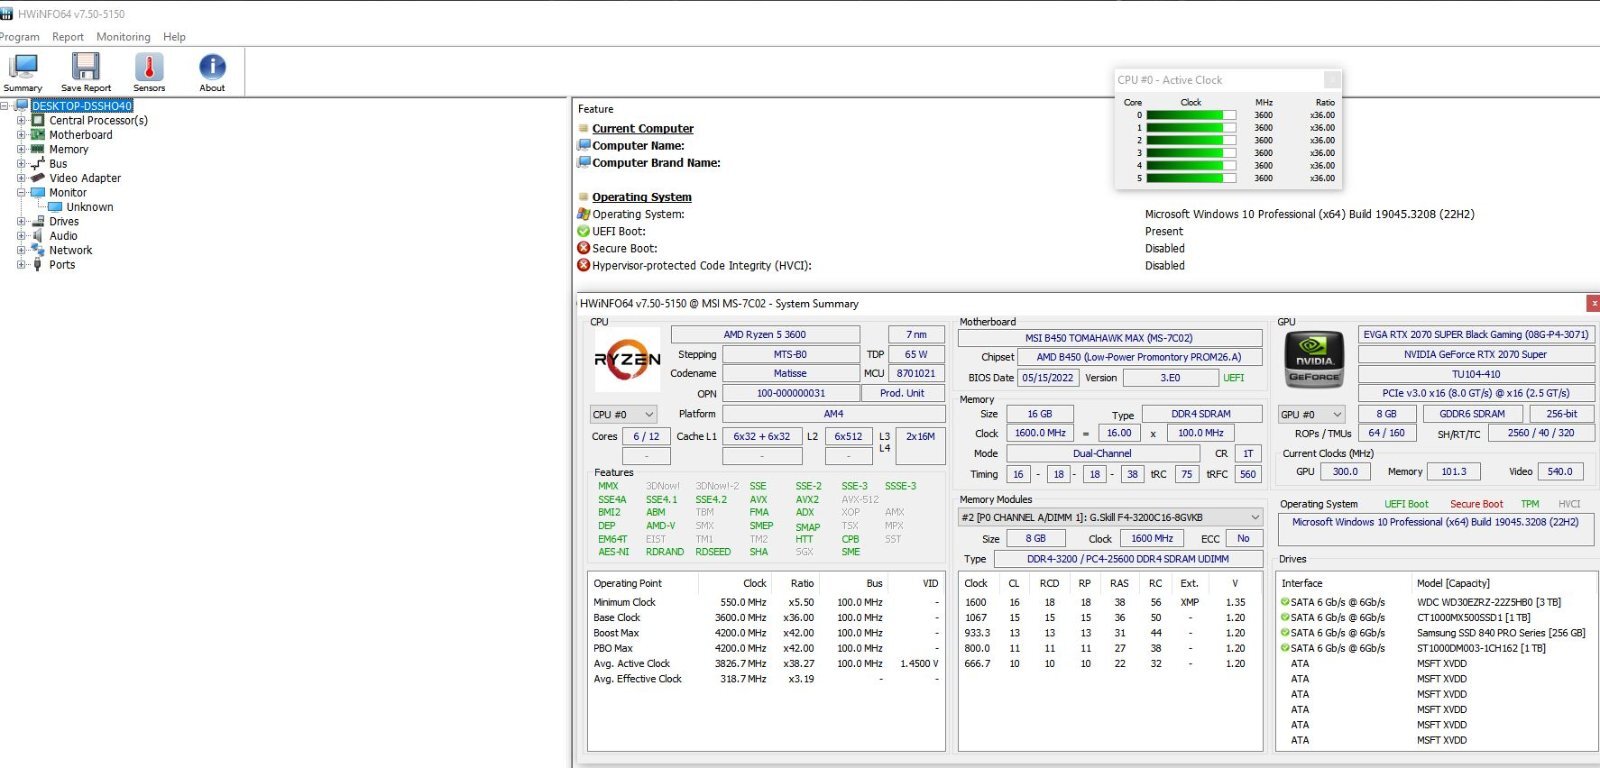
Task: Click the Computer Name row icon
Action: pyautogui.click(x=584, y=145)
